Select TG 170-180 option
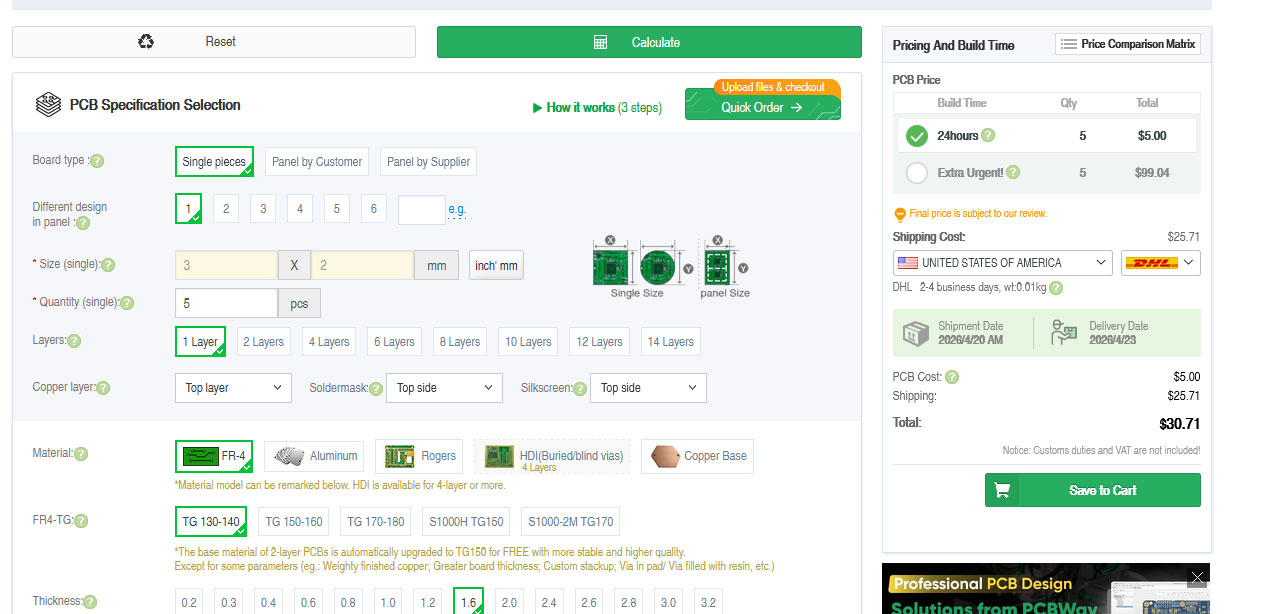 coord(376,522)
